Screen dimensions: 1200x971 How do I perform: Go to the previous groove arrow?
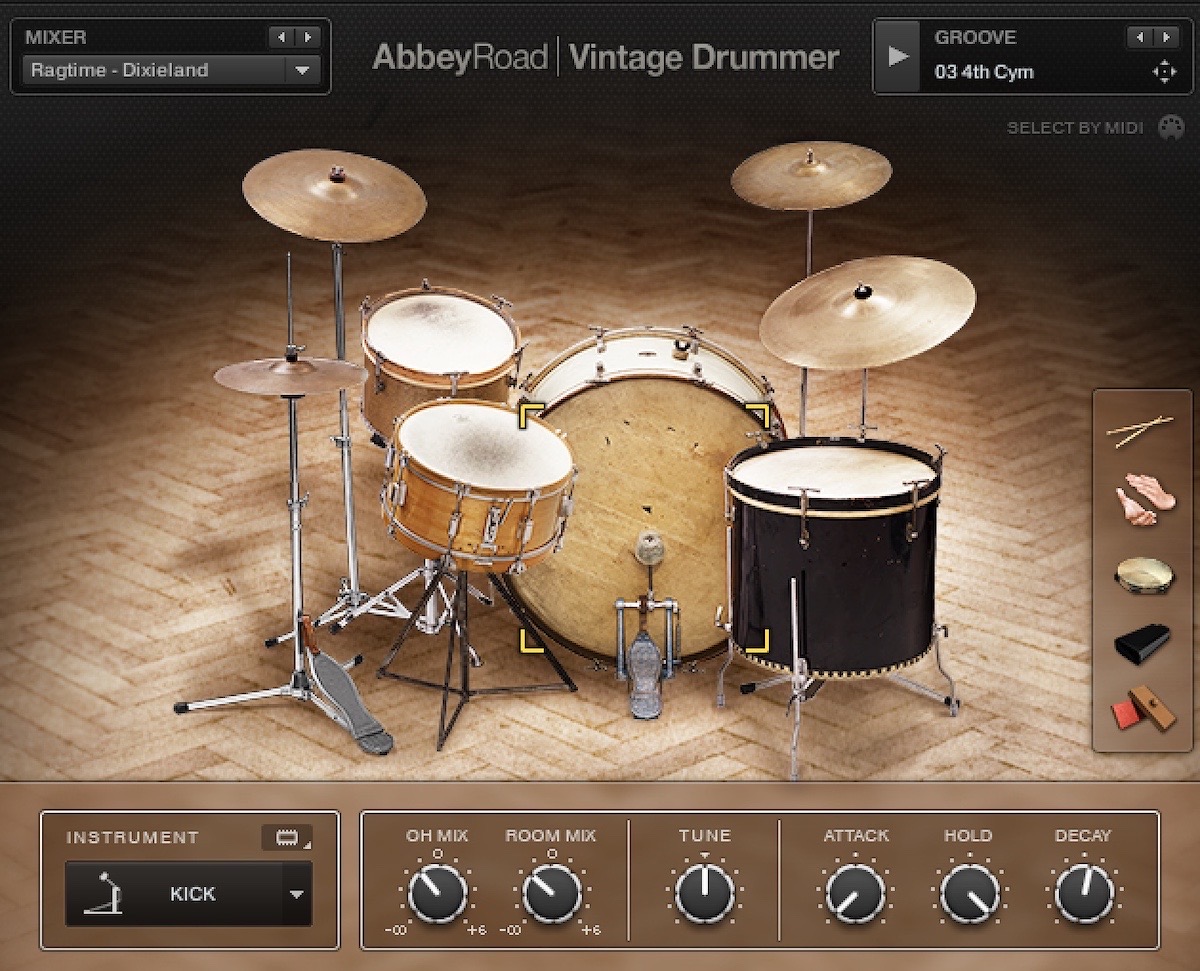[x=1140, y=37]
